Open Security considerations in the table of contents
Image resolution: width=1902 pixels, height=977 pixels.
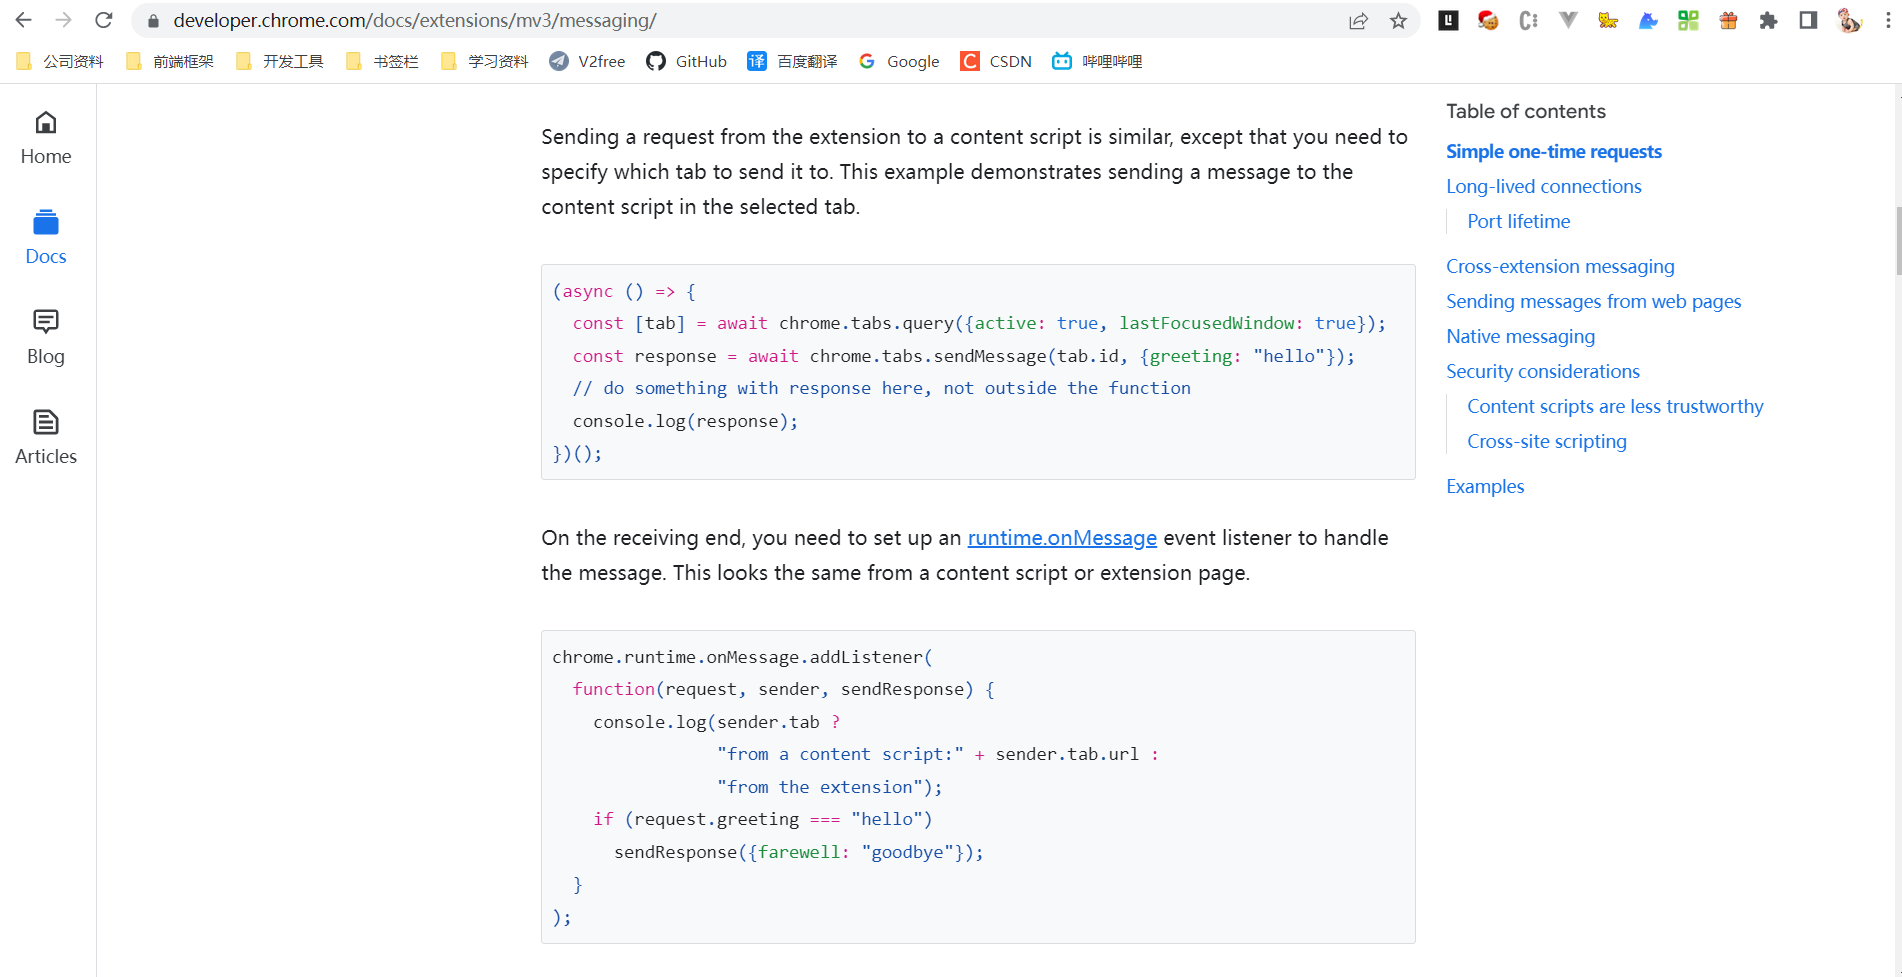(1542, 371)
